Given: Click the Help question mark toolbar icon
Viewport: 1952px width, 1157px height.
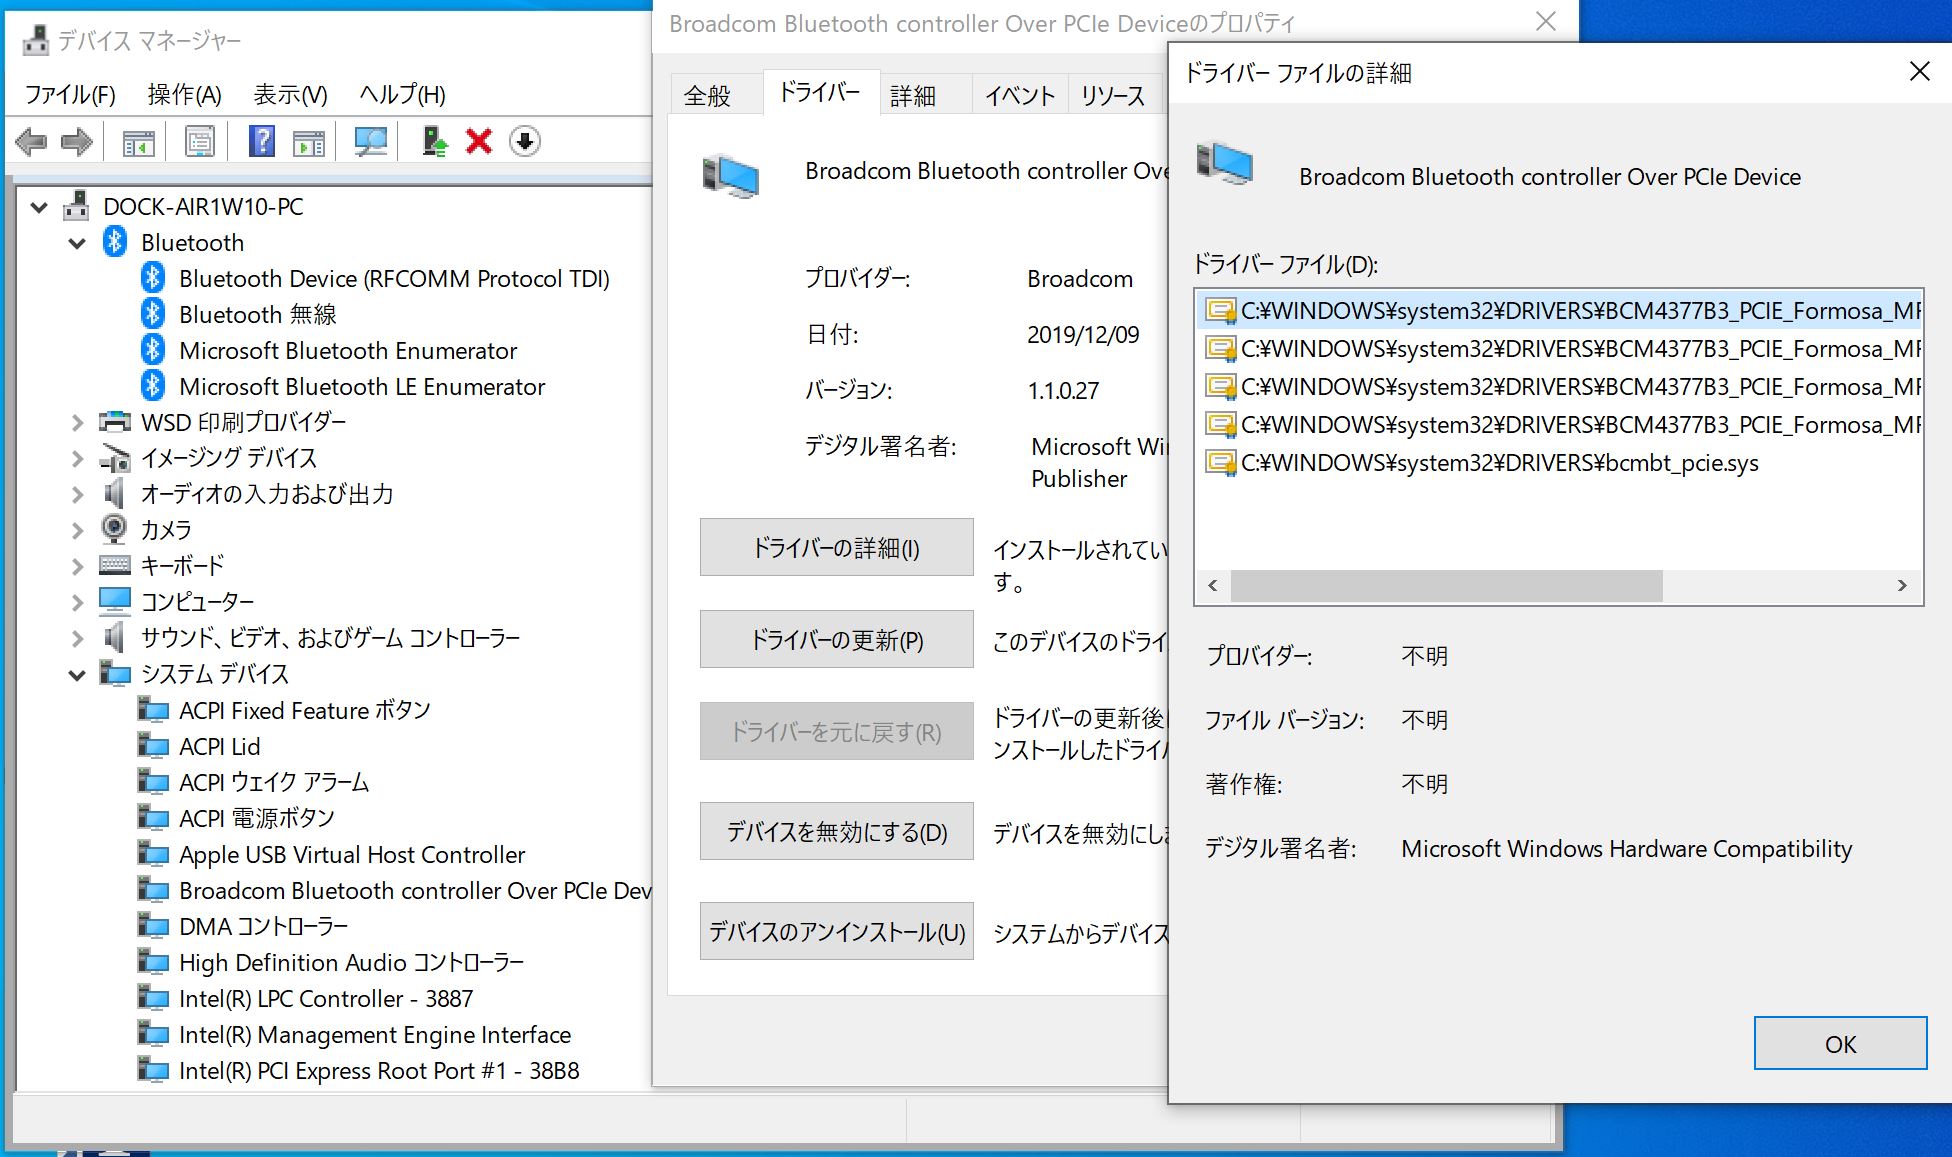Looking at the screenshot, I should (261, 141).
